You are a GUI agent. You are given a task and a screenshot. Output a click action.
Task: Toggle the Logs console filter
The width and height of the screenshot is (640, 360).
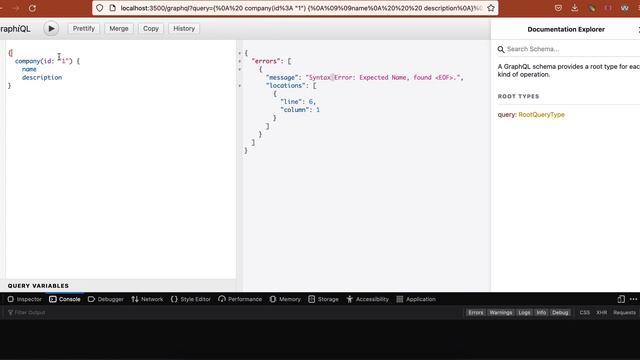(524, 313)
